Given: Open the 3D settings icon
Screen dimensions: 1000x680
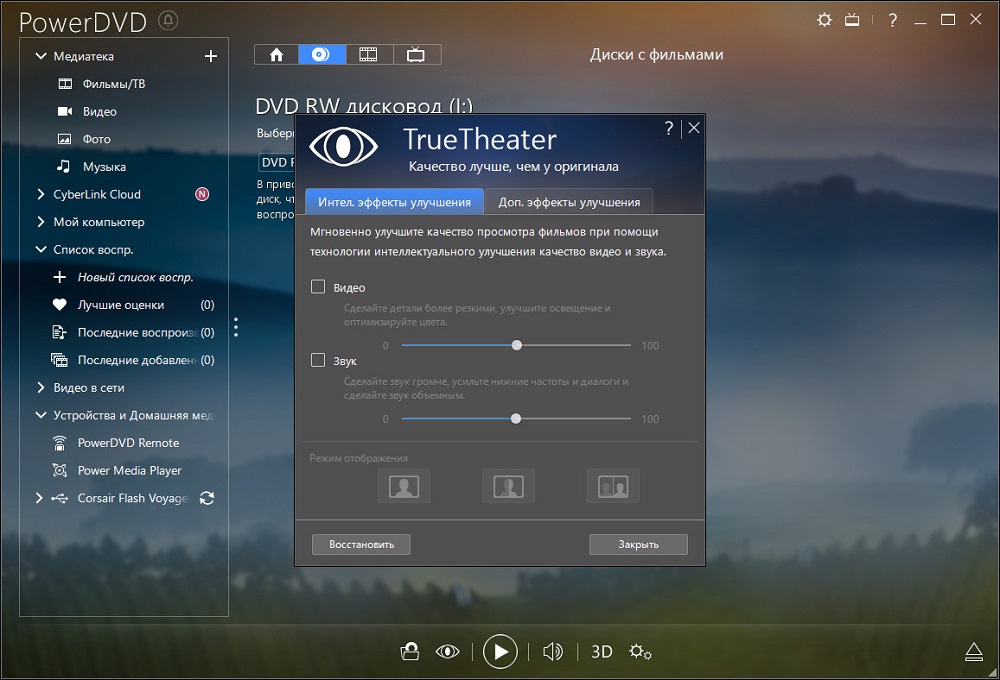Looking at the screenshot, I should 601,652.
